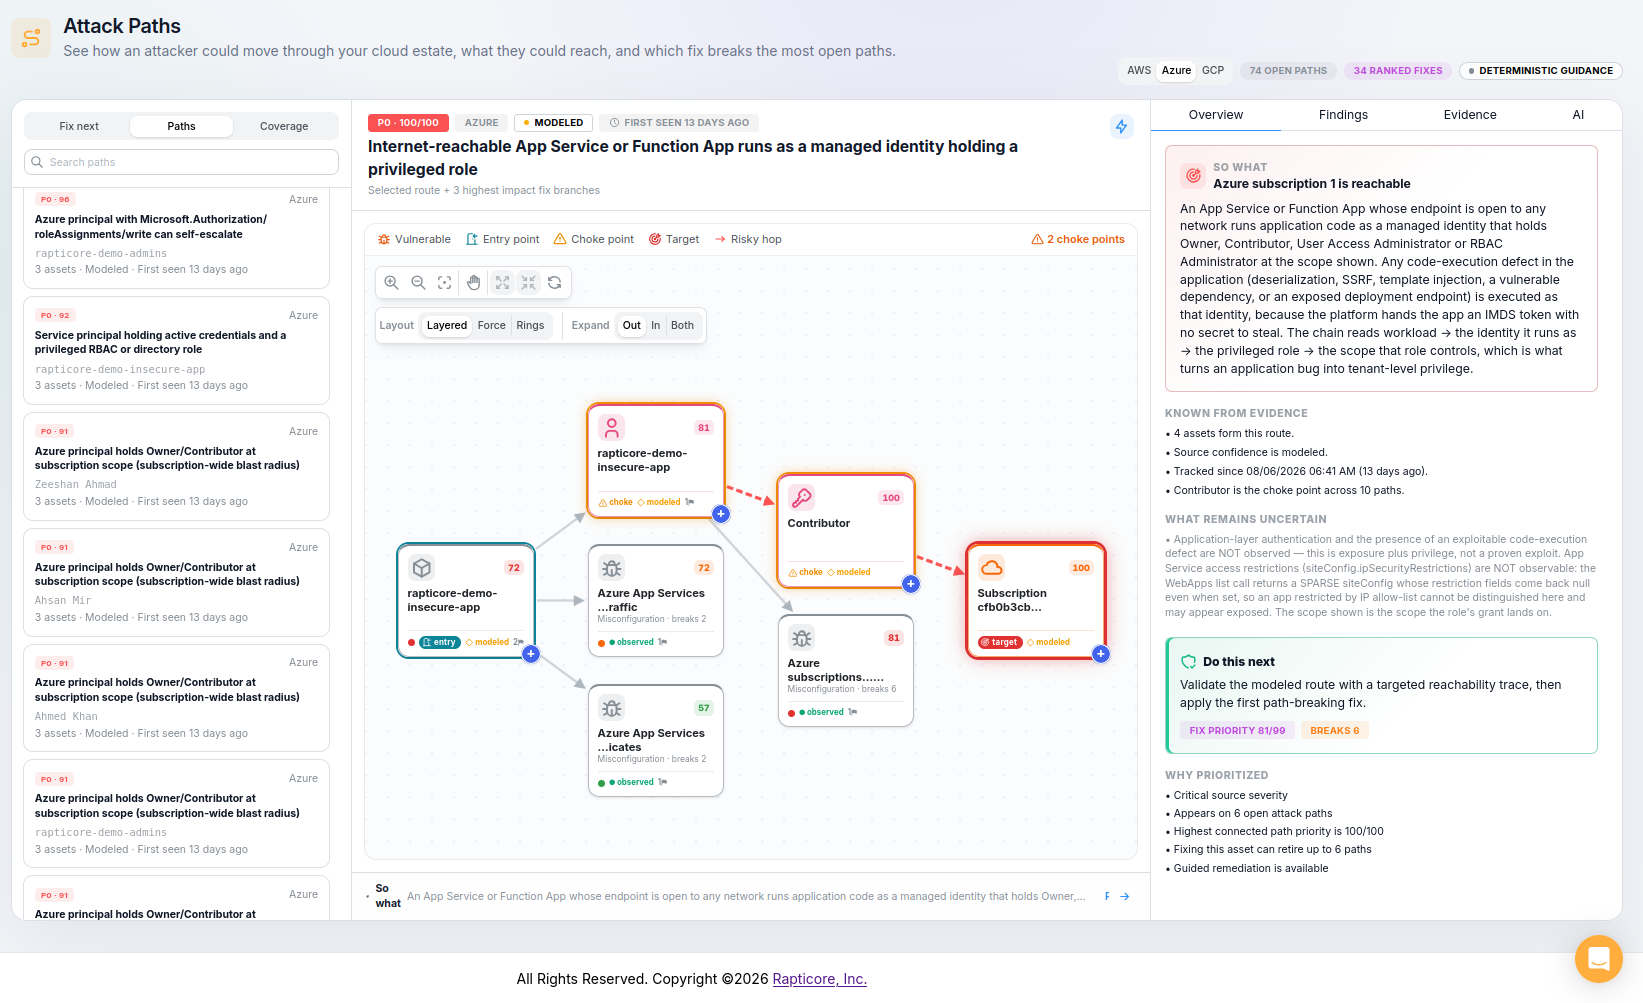Expand the score-81 insecure-app node with its plus button
The width and height of the screenshot is (1643, 1003).
pyautogui.click(x=721, y=514)
